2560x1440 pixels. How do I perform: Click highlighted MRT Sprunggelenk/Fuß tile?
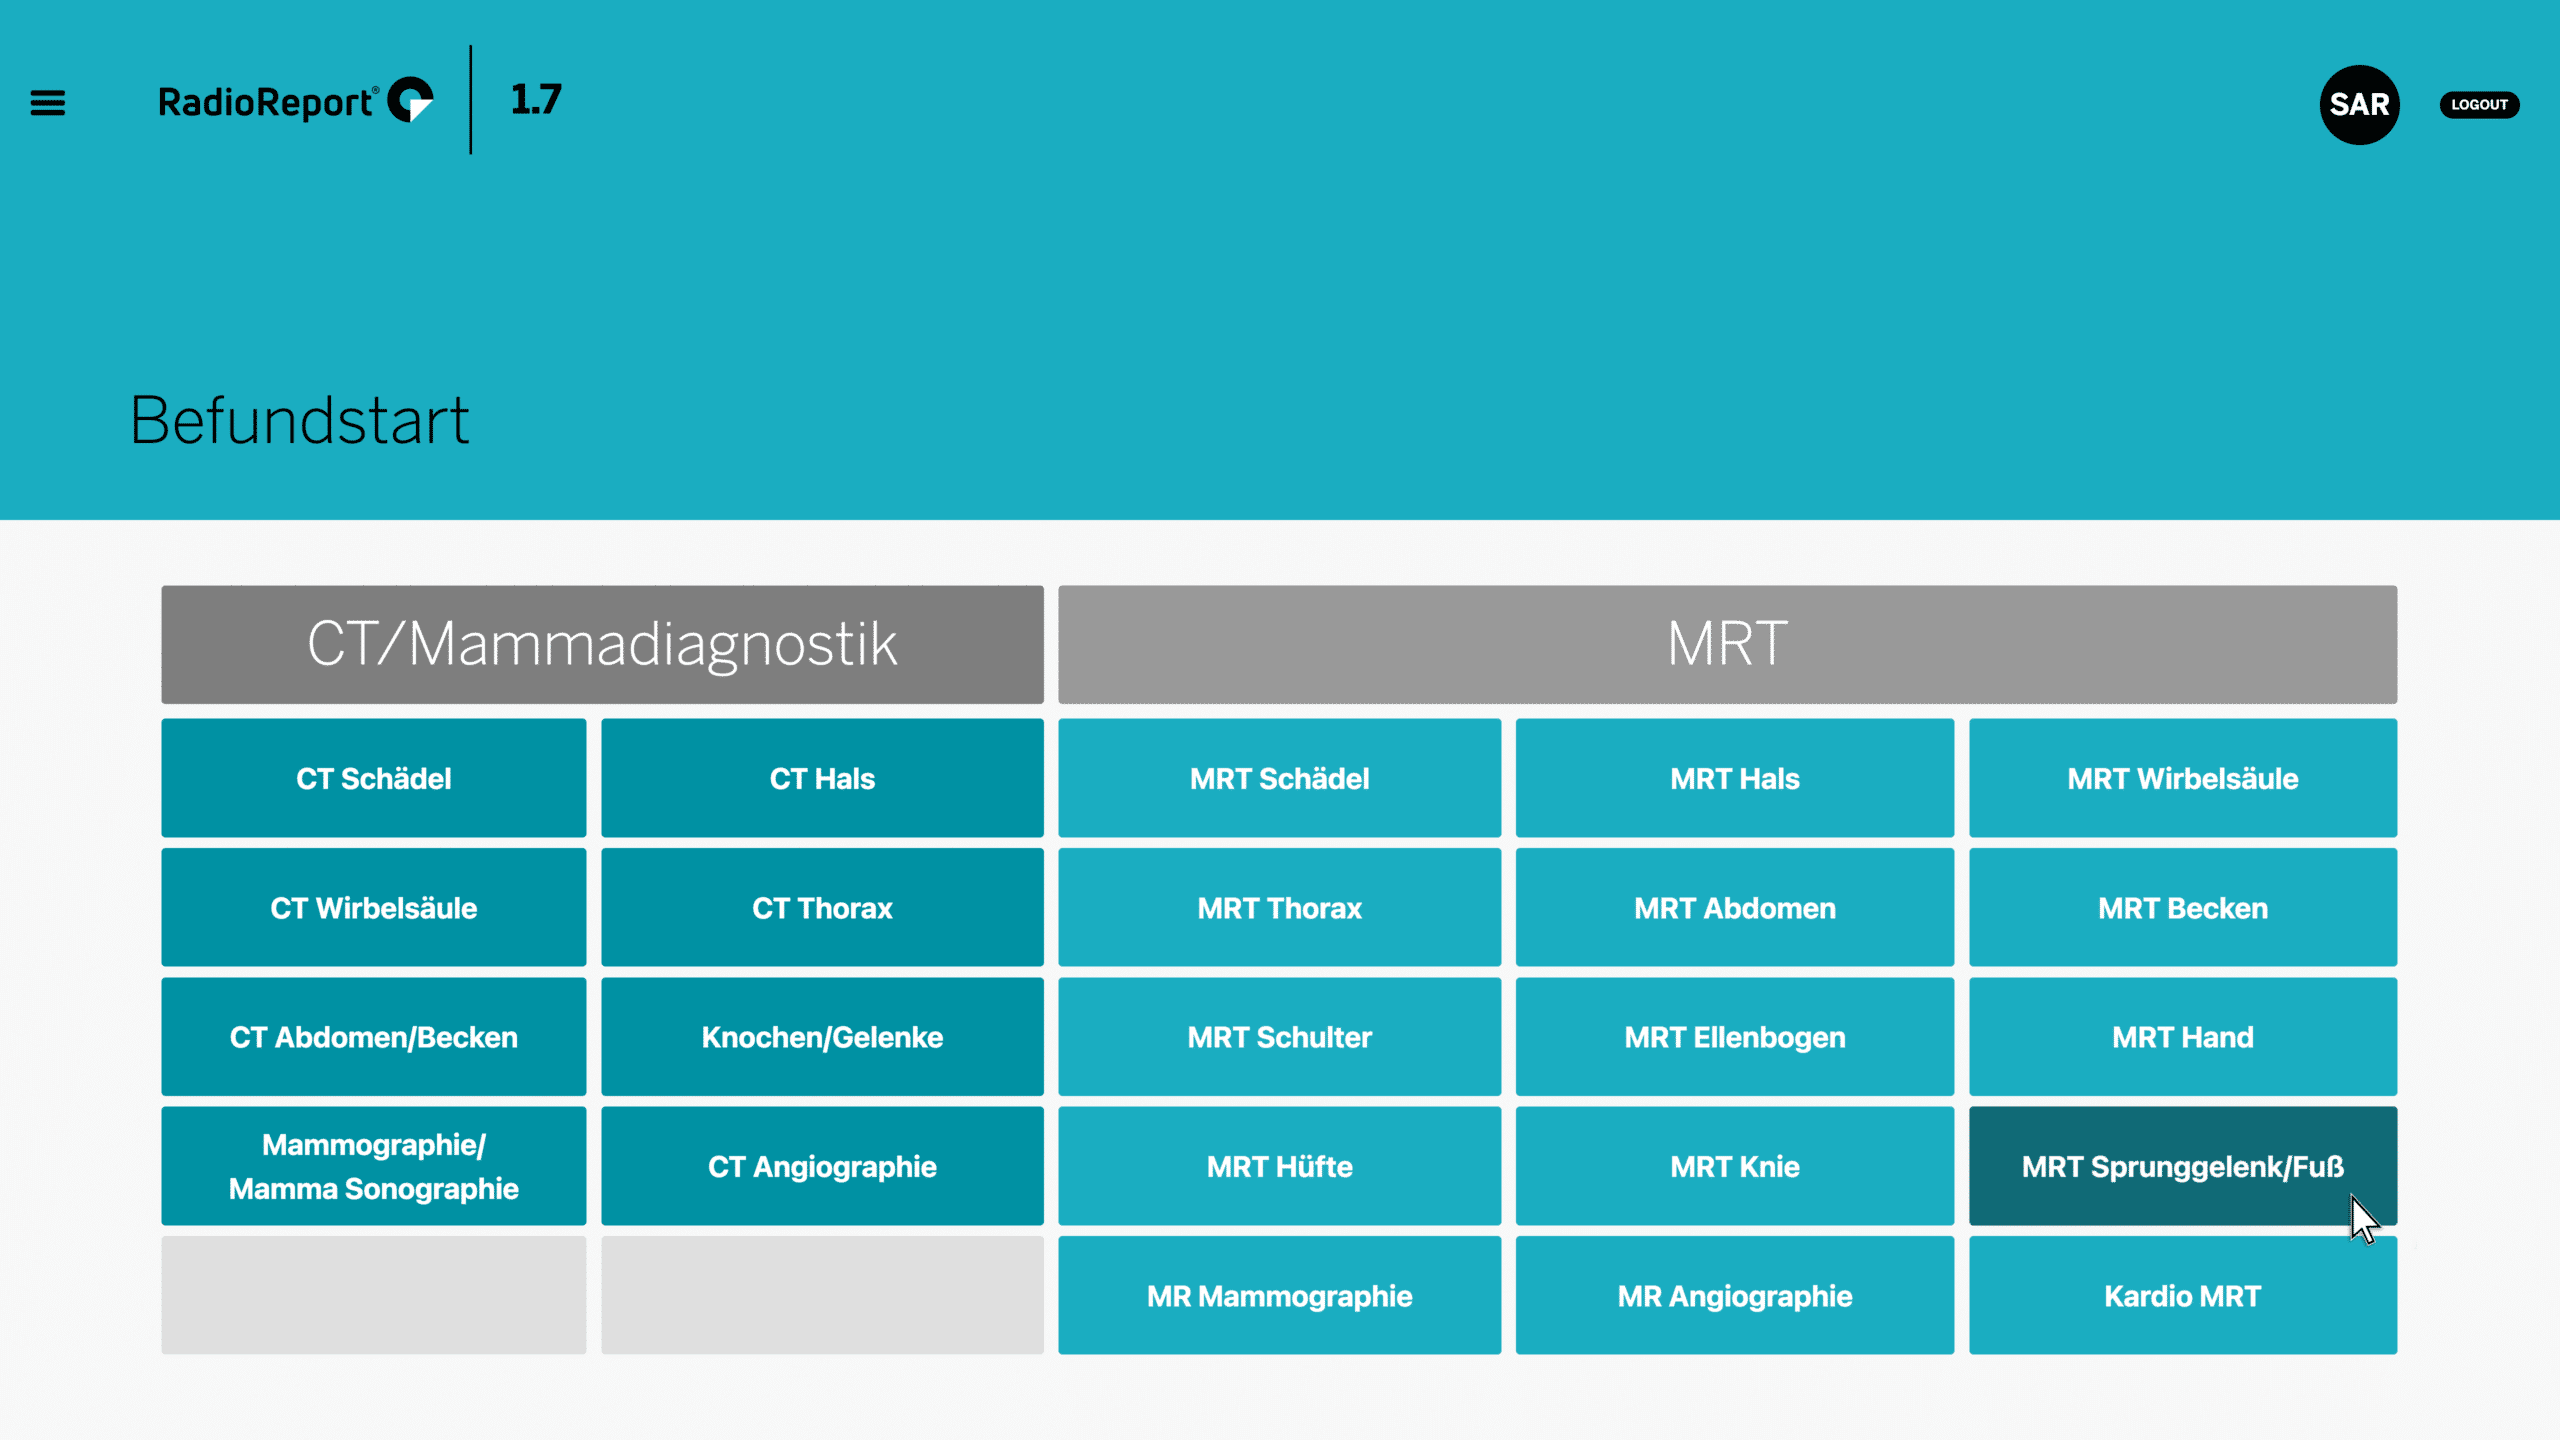2182,1166
